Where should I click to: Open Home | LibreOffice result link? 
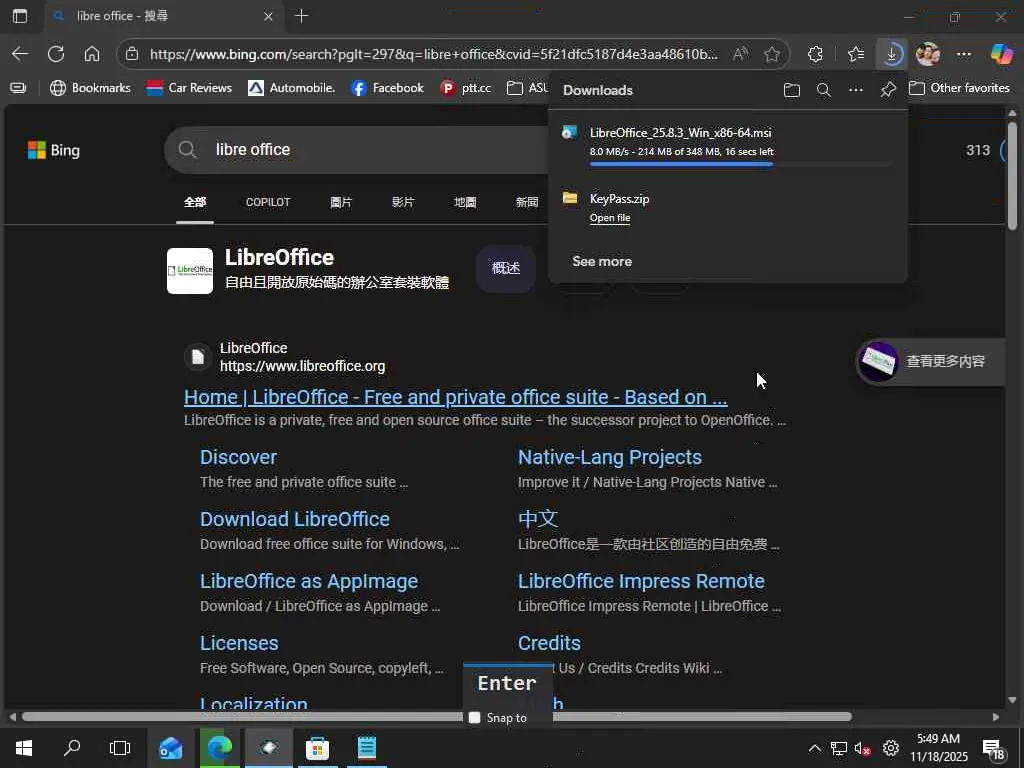455,397
